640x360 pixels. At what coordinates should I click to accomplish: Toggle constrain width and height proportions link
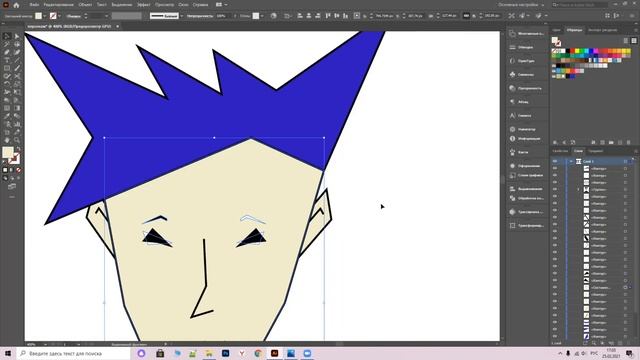click(x=466, y=16)
